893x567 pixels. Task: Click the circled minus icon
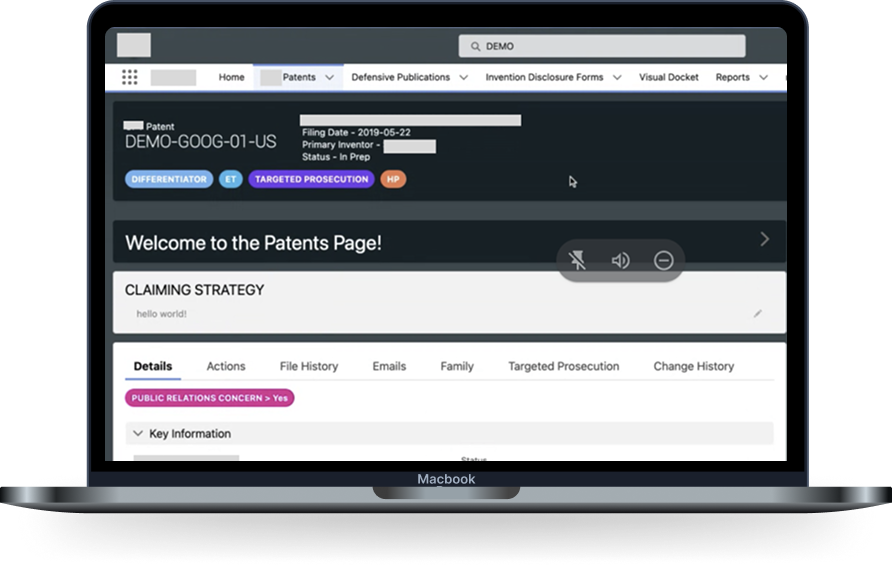click(x=663, y=260)
